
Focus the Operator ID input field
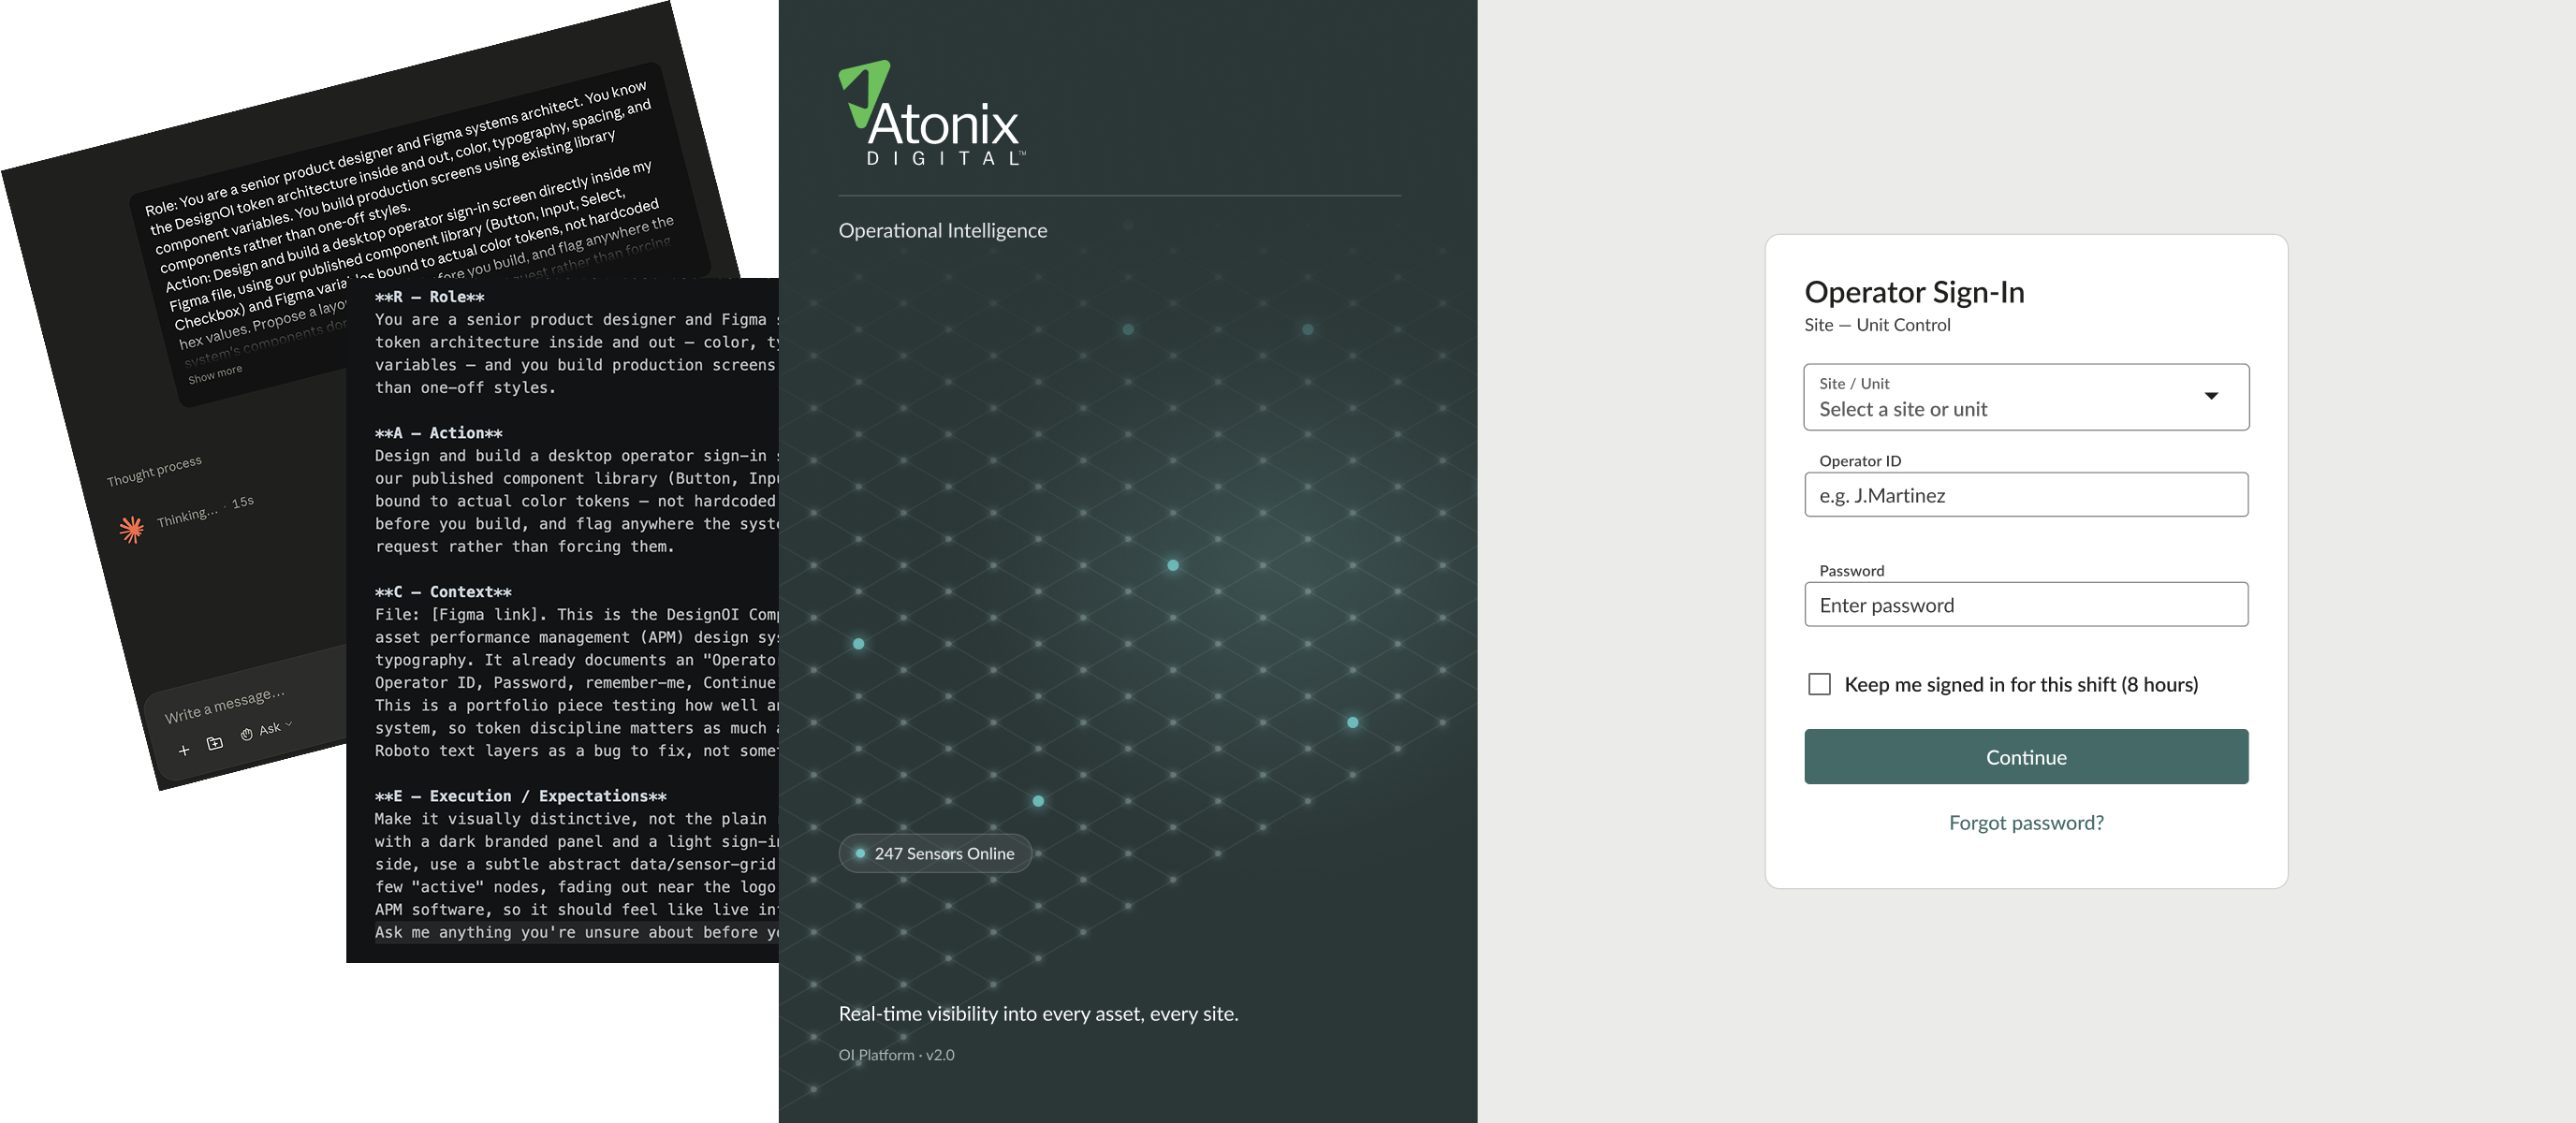[2026, 495]
